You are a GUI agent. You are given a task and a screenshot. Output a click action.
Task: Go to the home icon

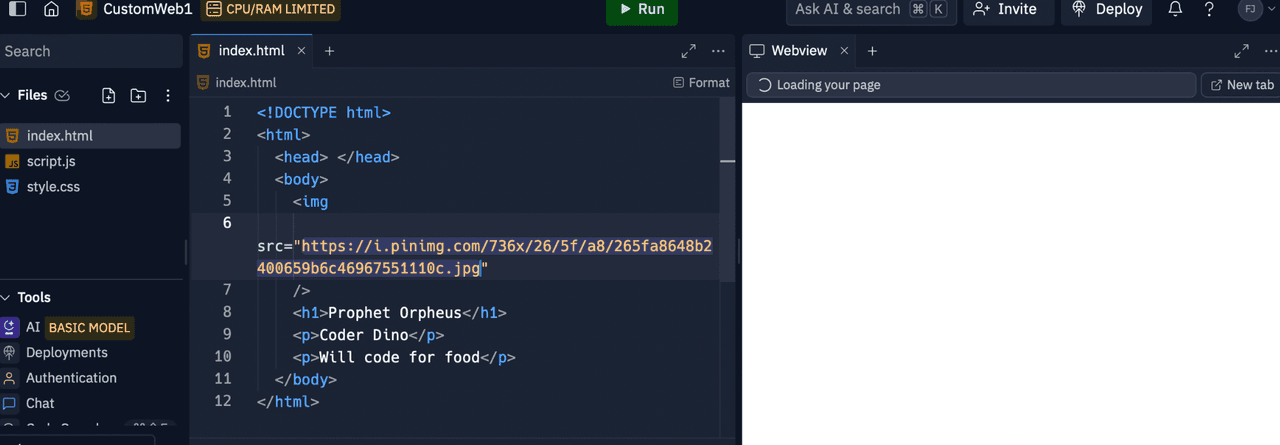point(52,10)
